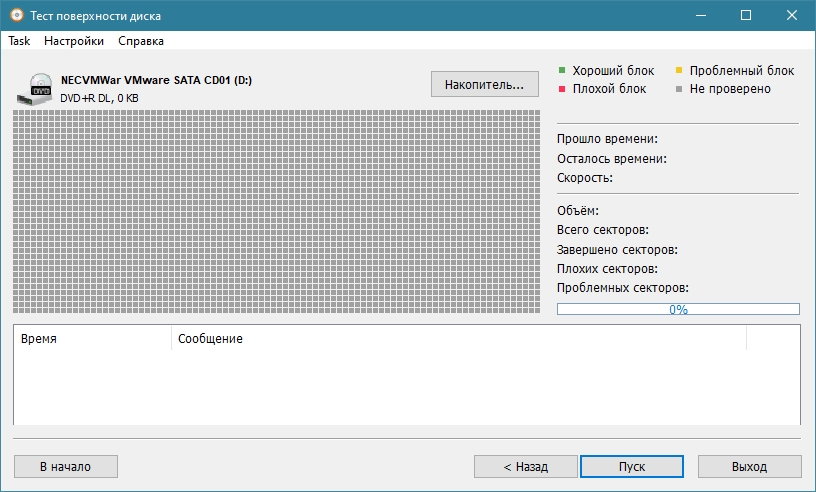Click the Время column header
This screenshot has width=816, height=492.
pos(92,339)
